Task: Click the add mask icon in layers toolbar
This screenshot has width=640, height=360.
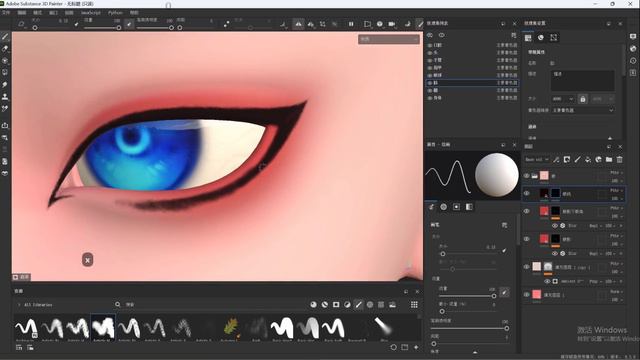Action: (567, 160)
